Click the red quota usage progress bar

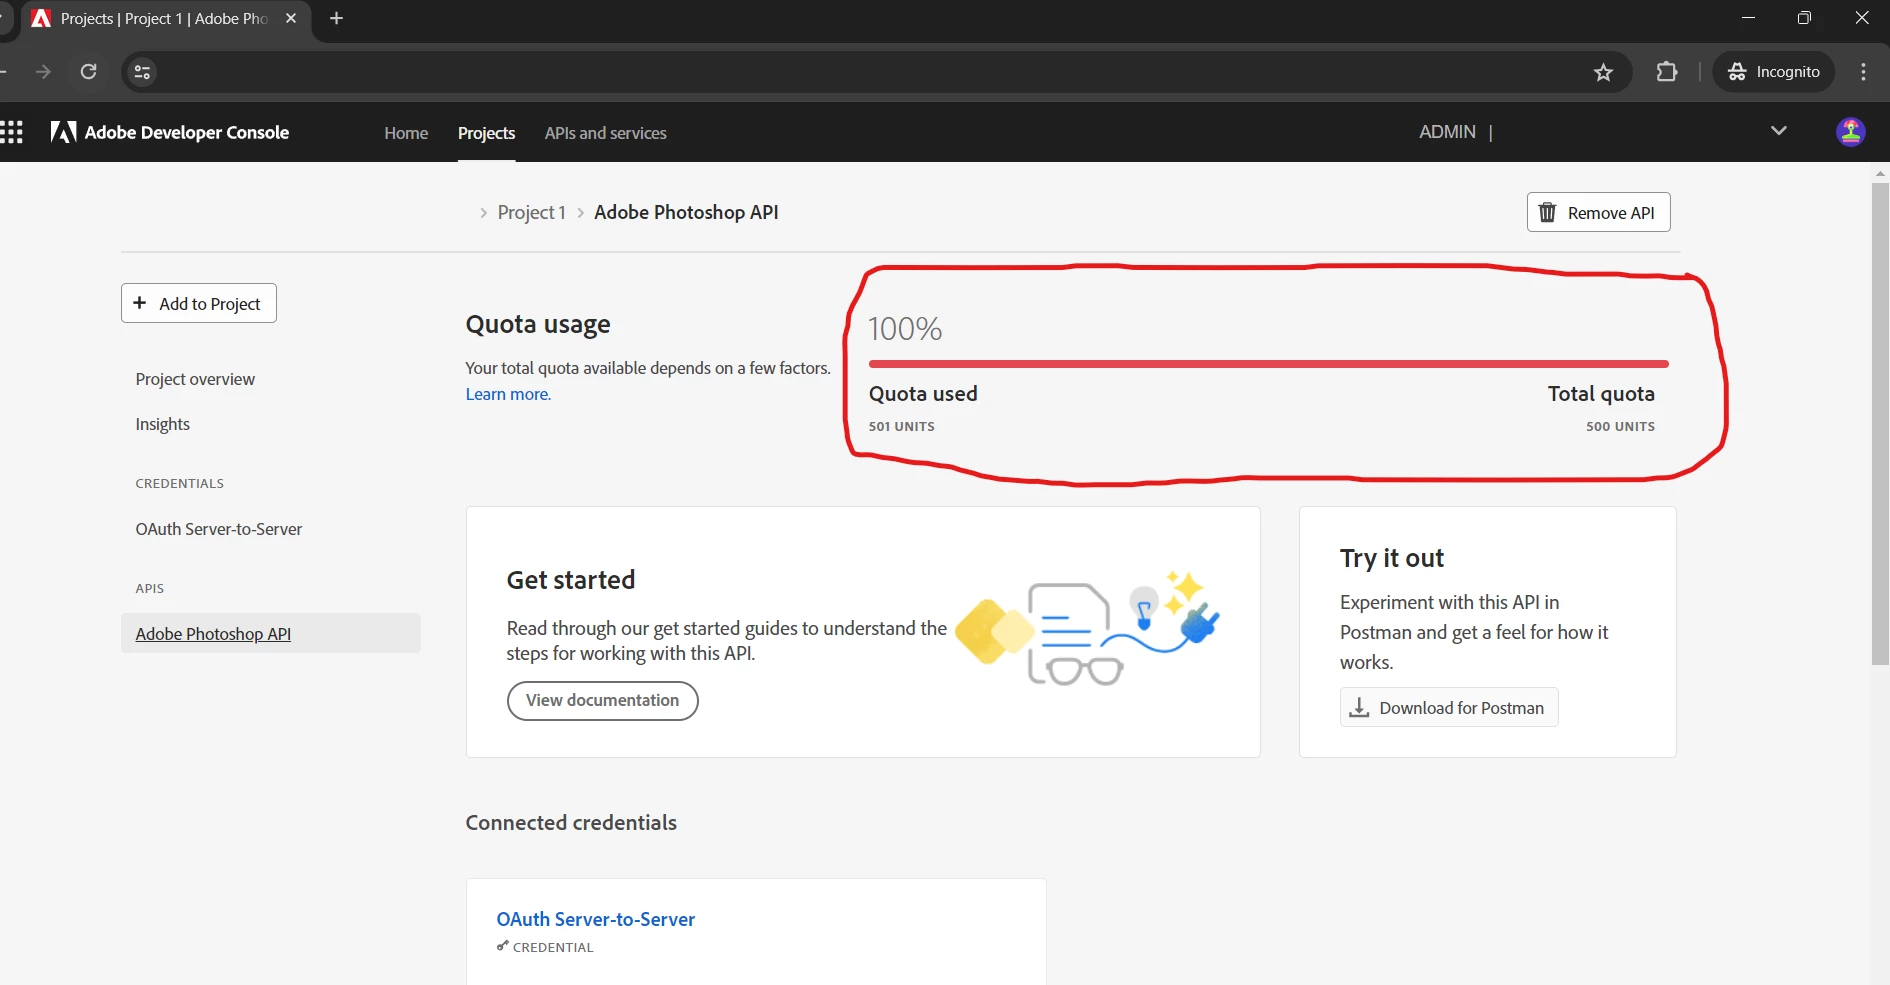[x=1268, y=364]
